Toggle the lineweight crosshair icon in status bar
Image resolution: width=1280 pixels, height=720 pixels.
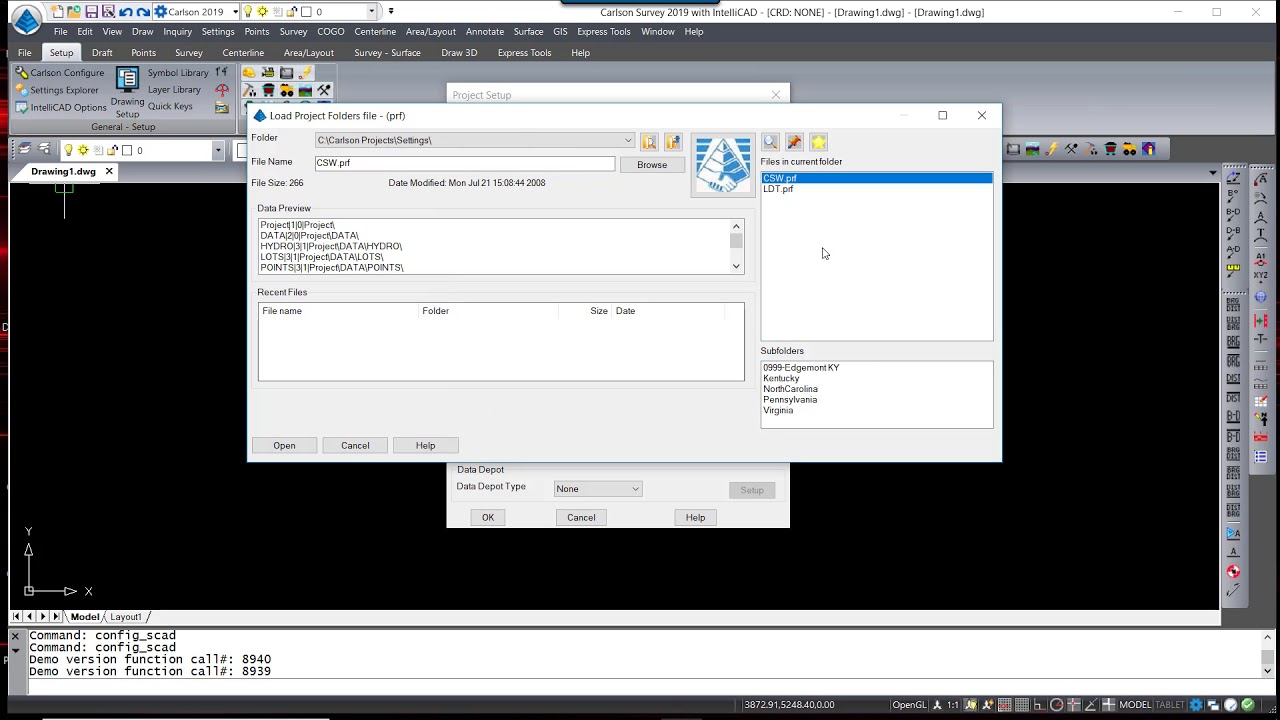pyautogui.click(x=1108, y=705)
